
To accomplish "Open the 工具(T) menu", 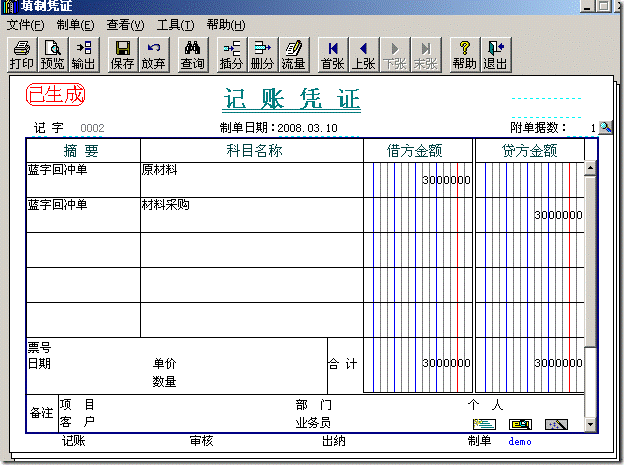I will coord(176,25).
